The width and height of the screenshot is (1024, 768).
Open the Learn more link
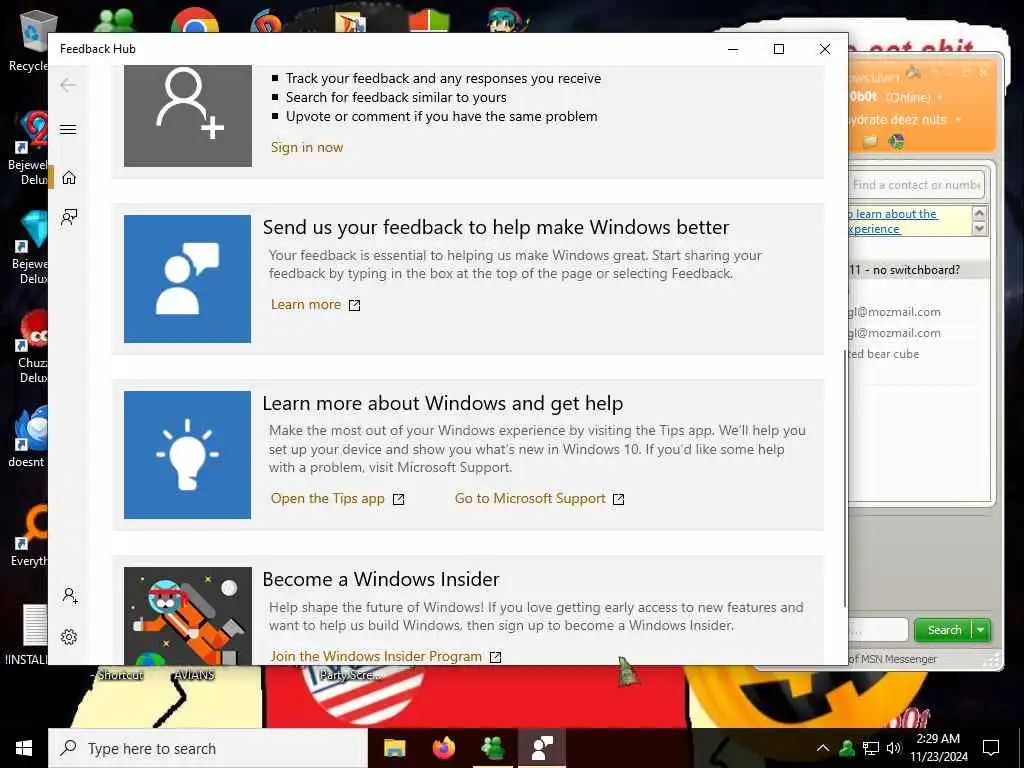(315, 305)
